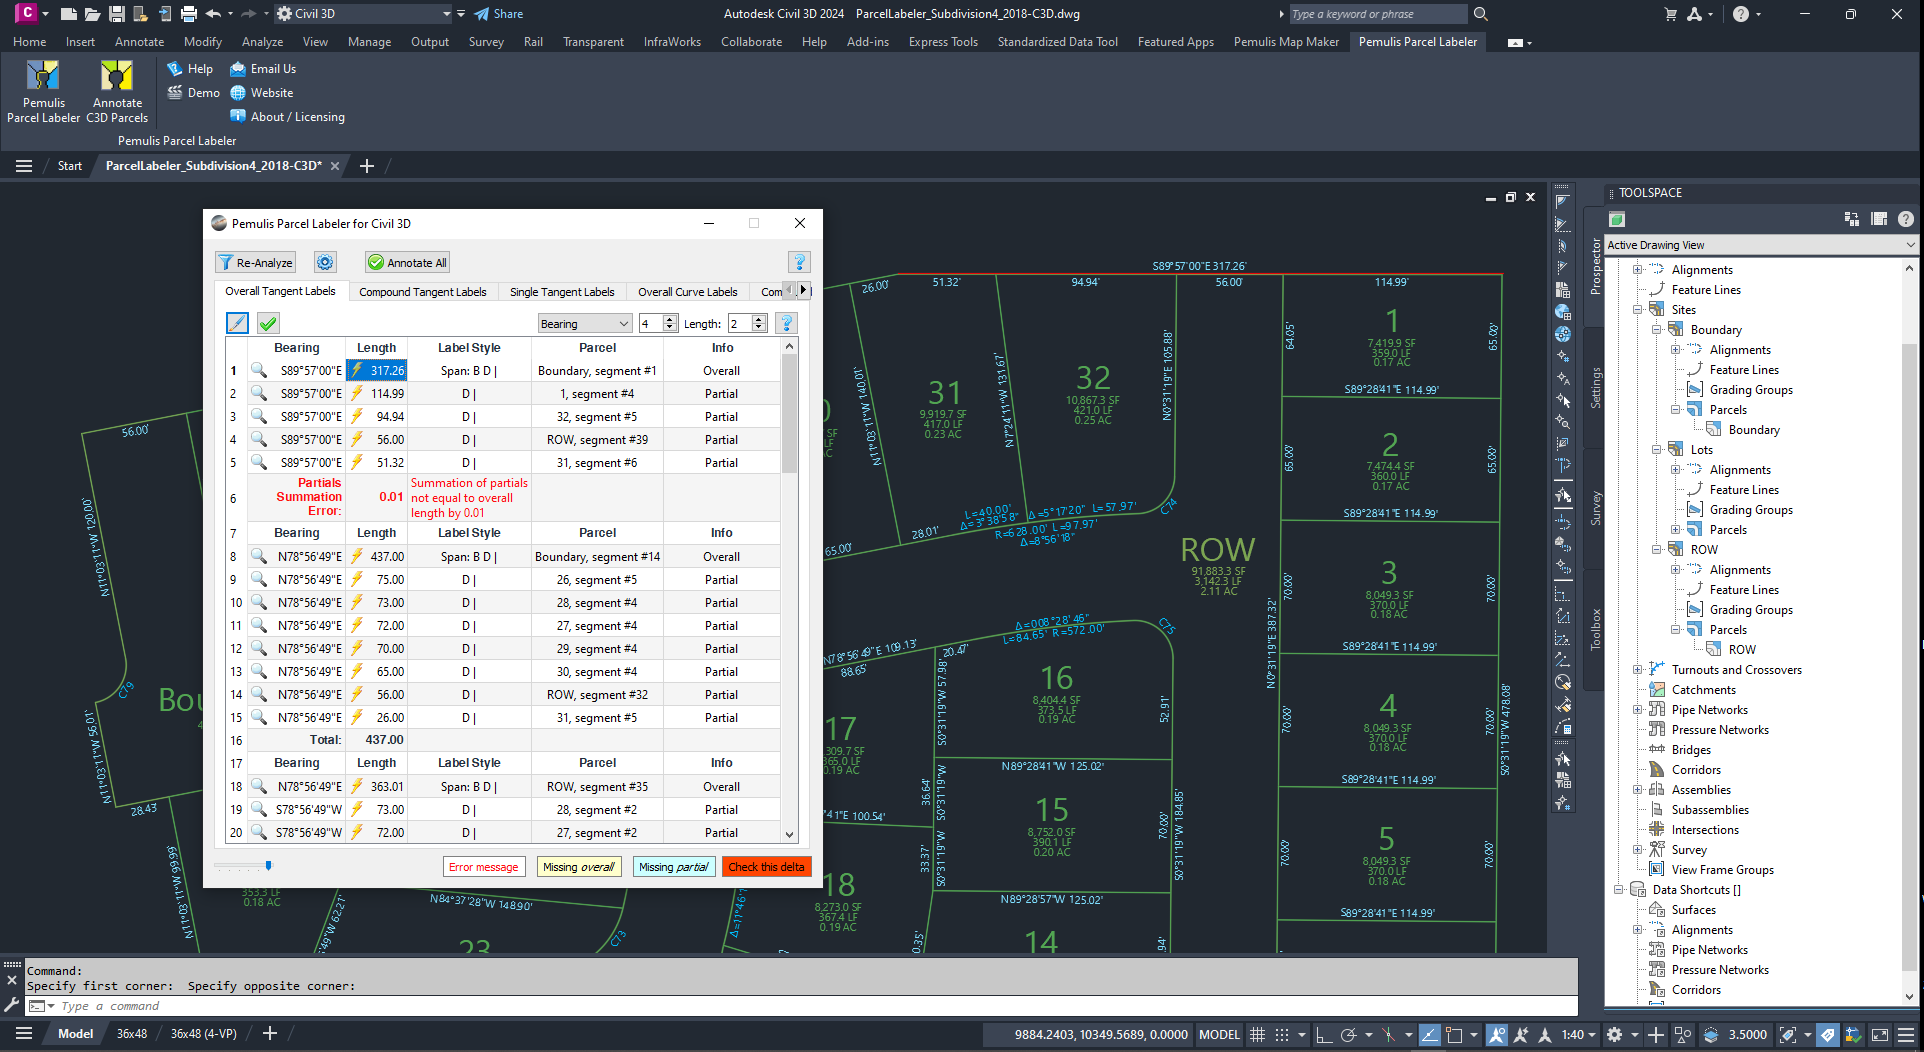The height and width of the screenshot is (1052, 1924).
Task: Open the Annotate ribbon tab
Action: (139, 42)
